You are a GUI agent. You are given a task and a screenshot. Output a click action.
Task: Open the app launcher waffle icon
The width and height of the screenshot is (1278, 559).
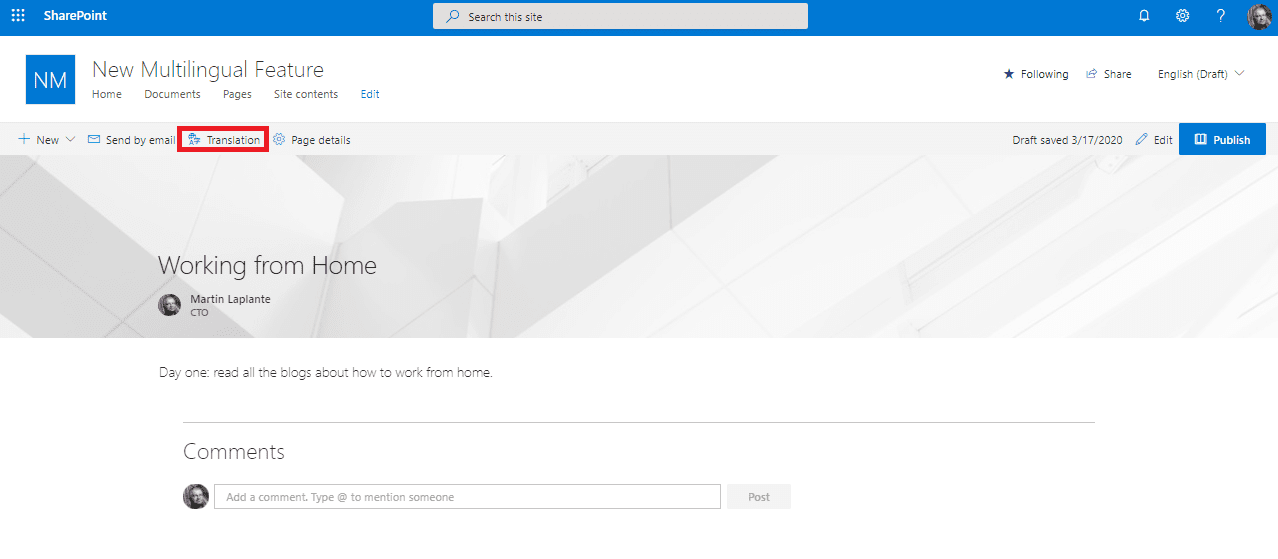18,16
